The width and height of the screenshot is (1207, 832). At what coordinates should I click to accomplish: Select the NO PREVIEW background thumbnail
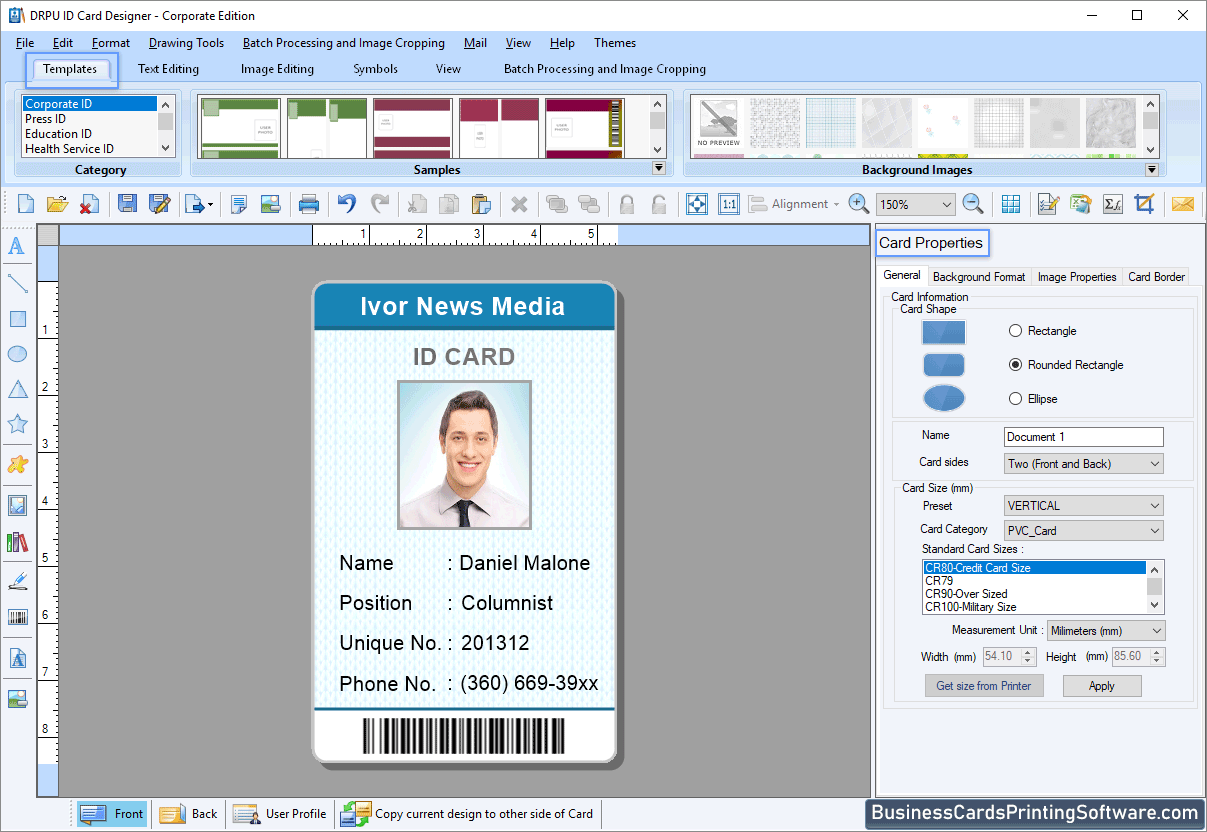(x=719, y=124)
